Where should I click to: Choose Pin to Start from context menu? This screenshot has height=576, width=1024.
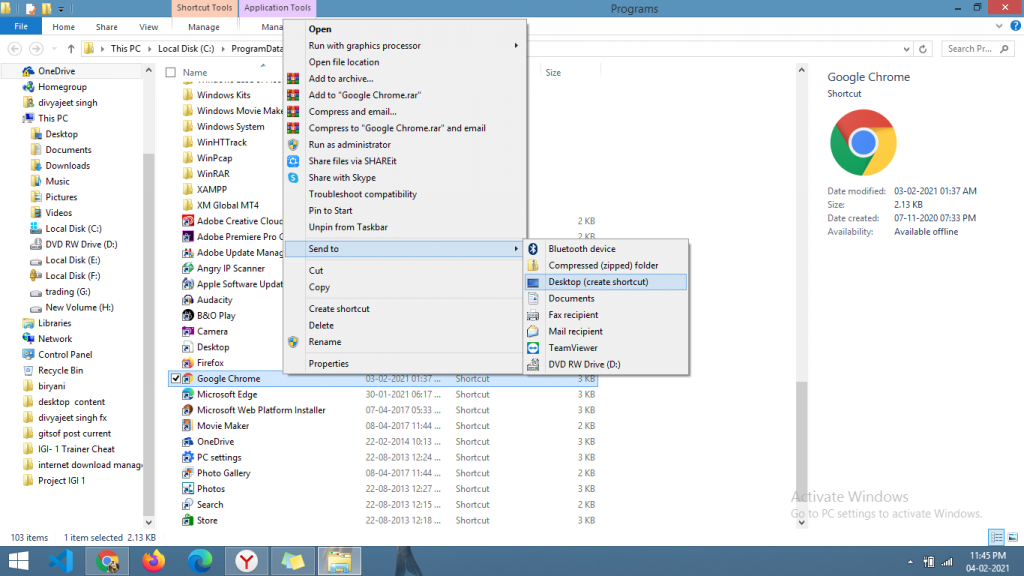point(330,211)
